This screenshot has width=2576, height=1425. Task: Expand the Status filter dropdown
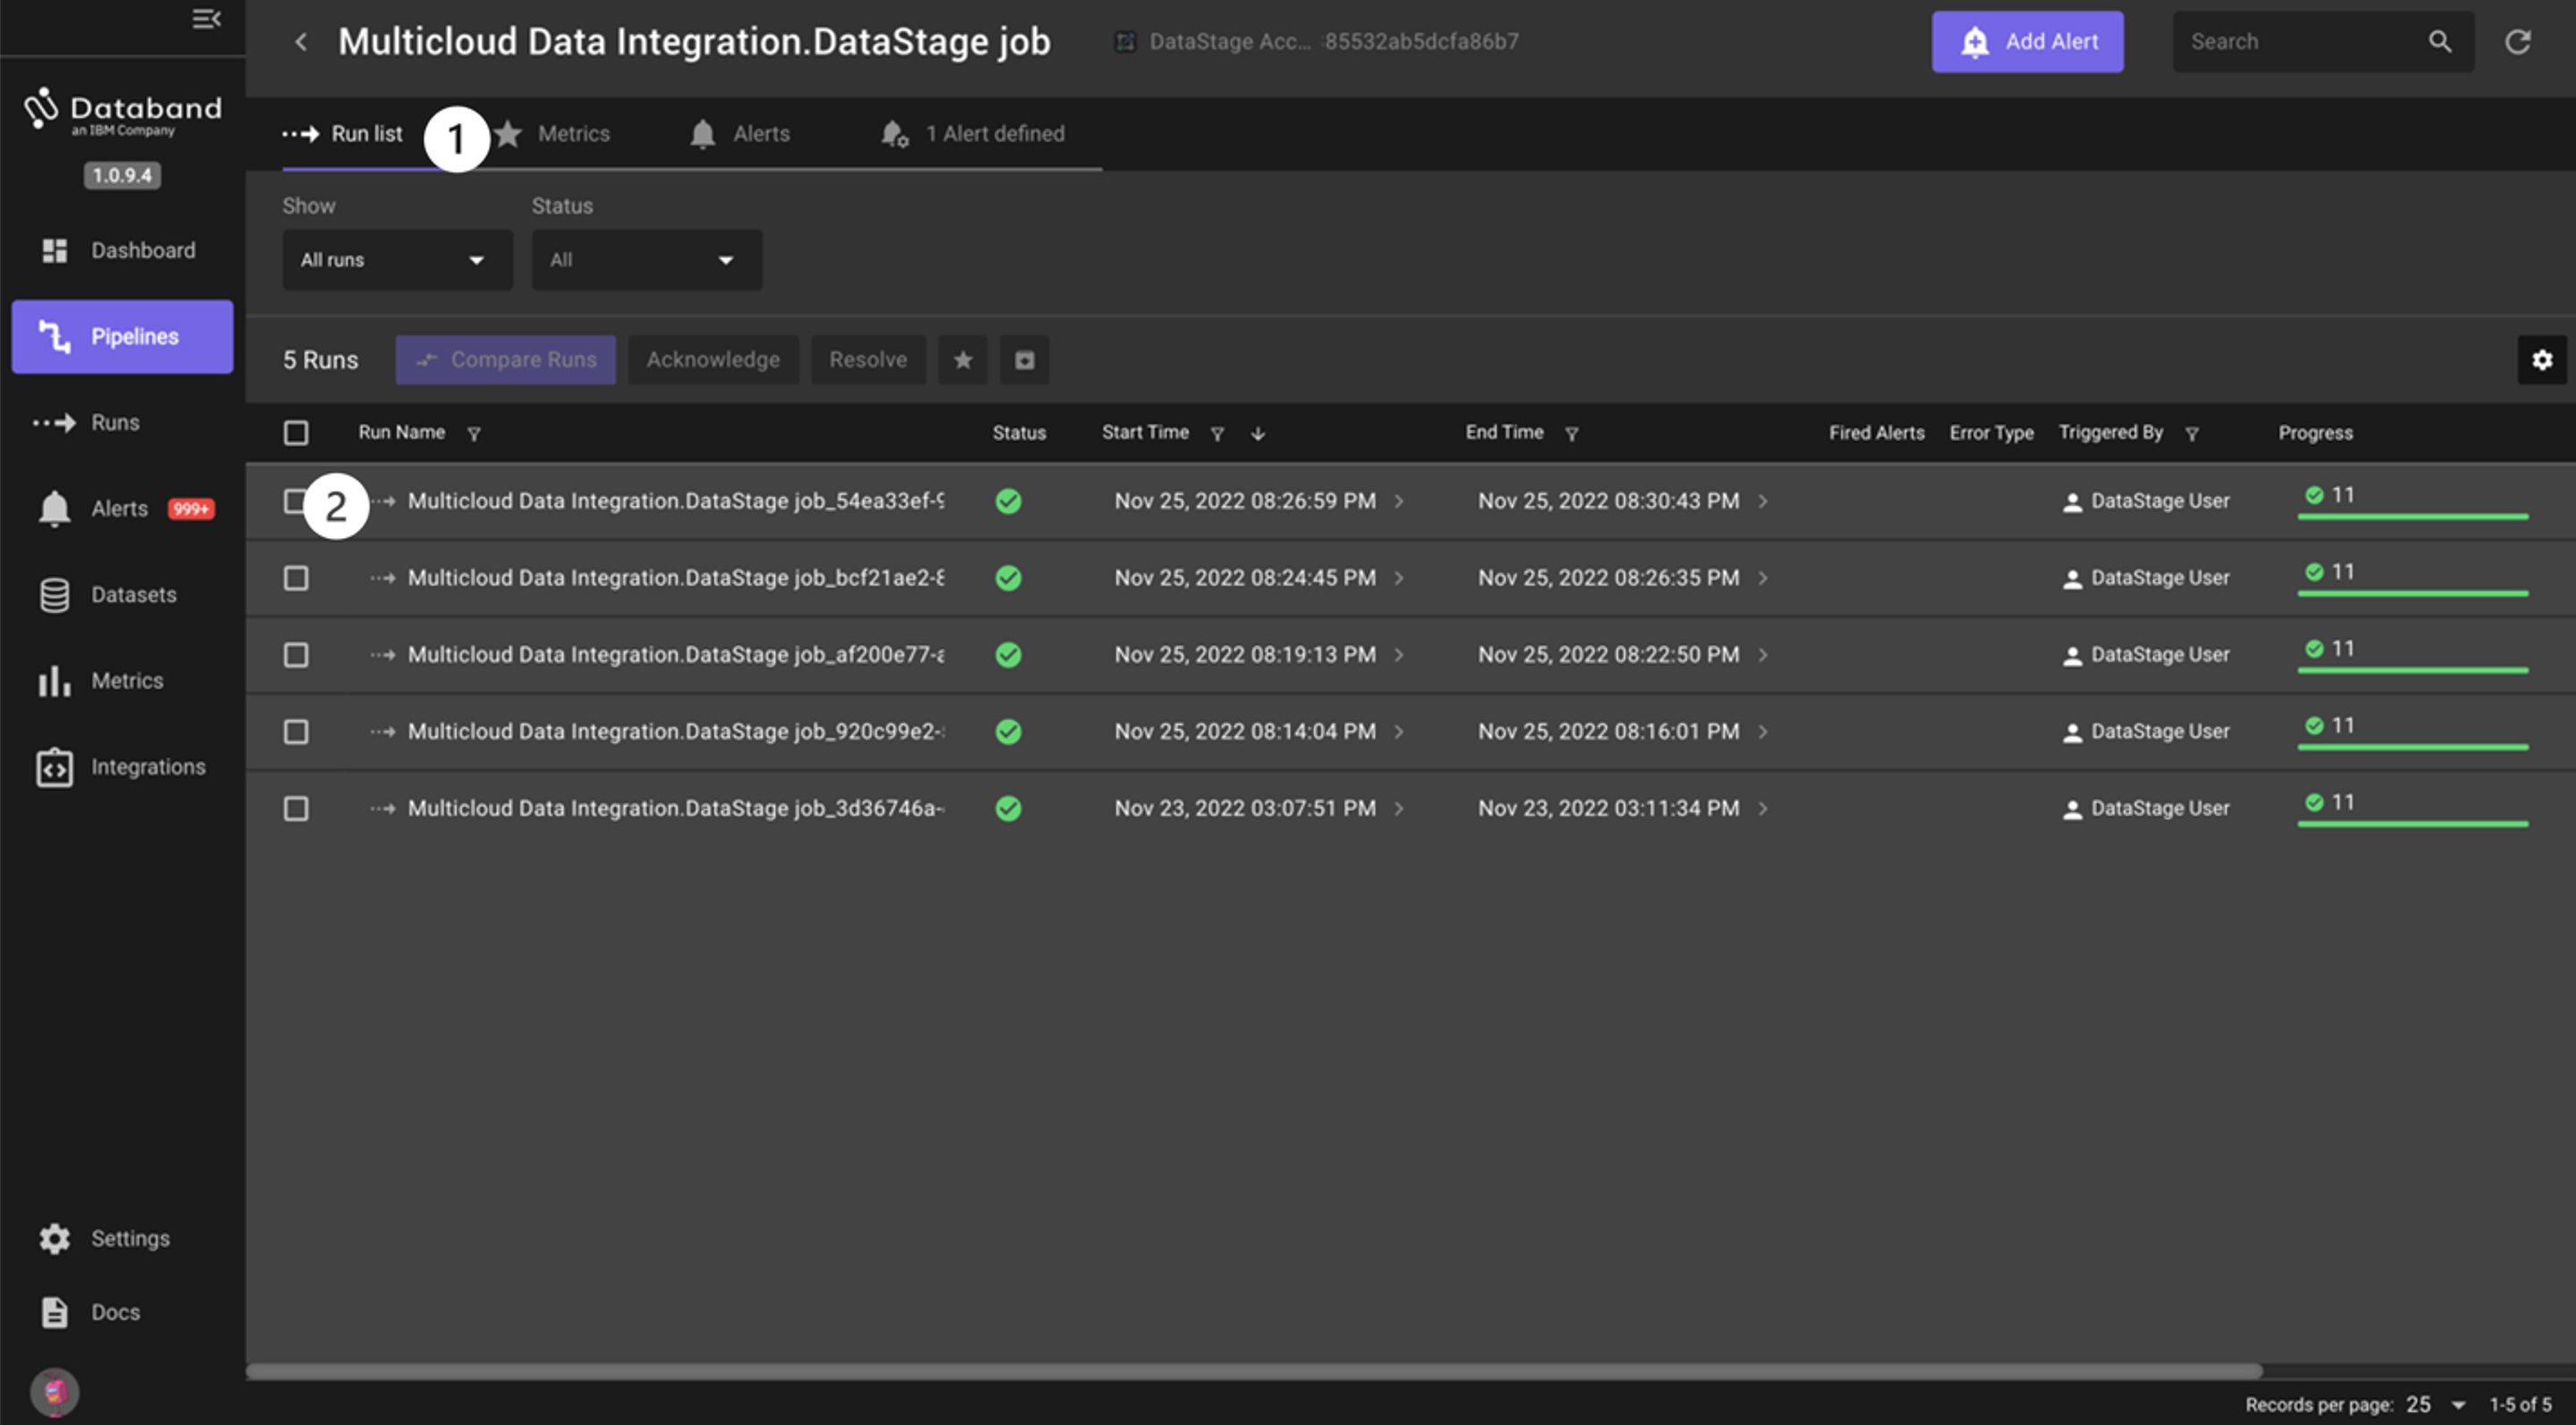point(646,260)
